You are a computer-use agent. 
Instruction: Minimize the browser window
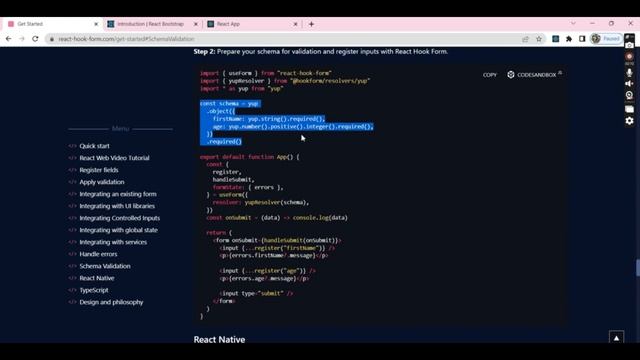(592, 23)
